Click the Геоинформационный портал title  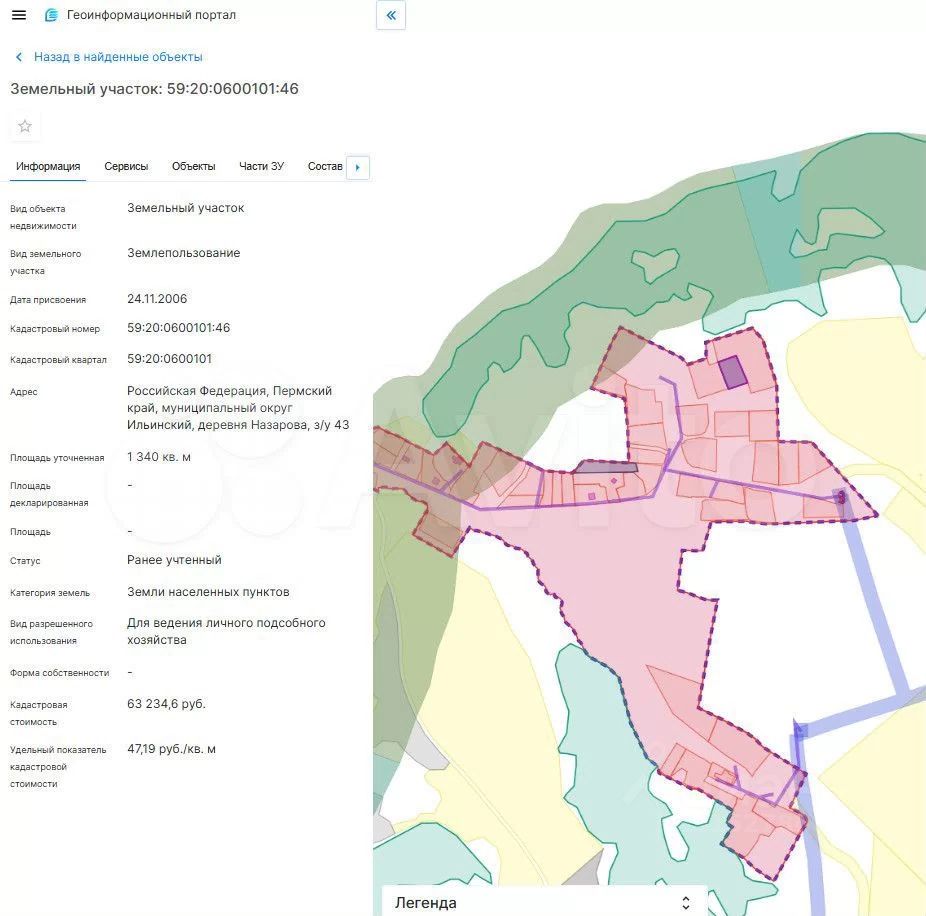[151, 15]
